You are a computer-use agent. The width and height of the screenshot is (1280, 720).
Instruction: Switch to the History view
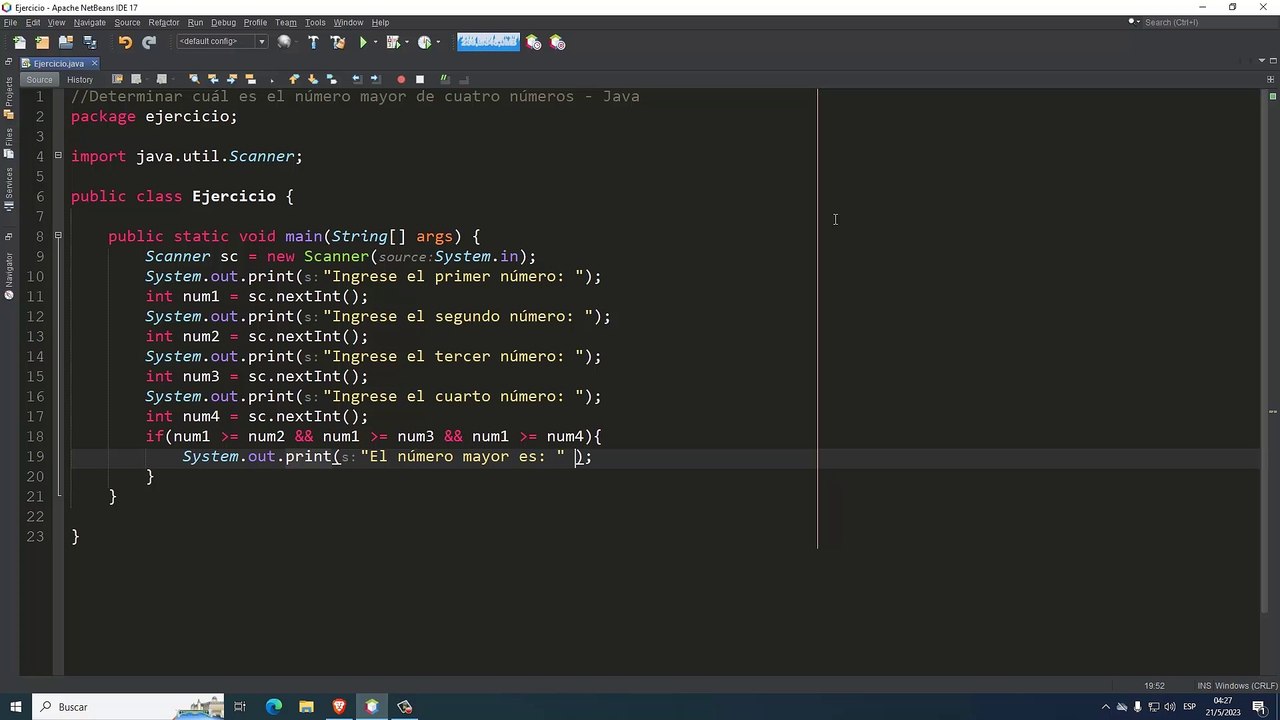coord(80,79)
